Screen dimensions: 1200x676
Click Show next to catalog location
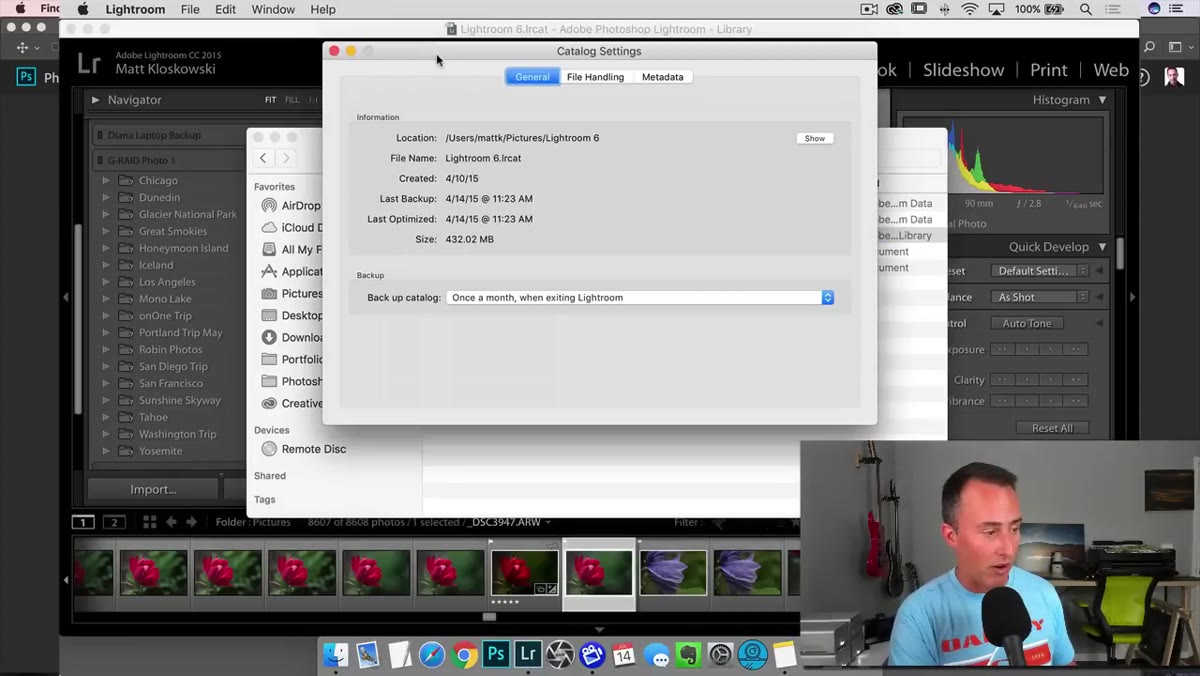pos(815,138)
